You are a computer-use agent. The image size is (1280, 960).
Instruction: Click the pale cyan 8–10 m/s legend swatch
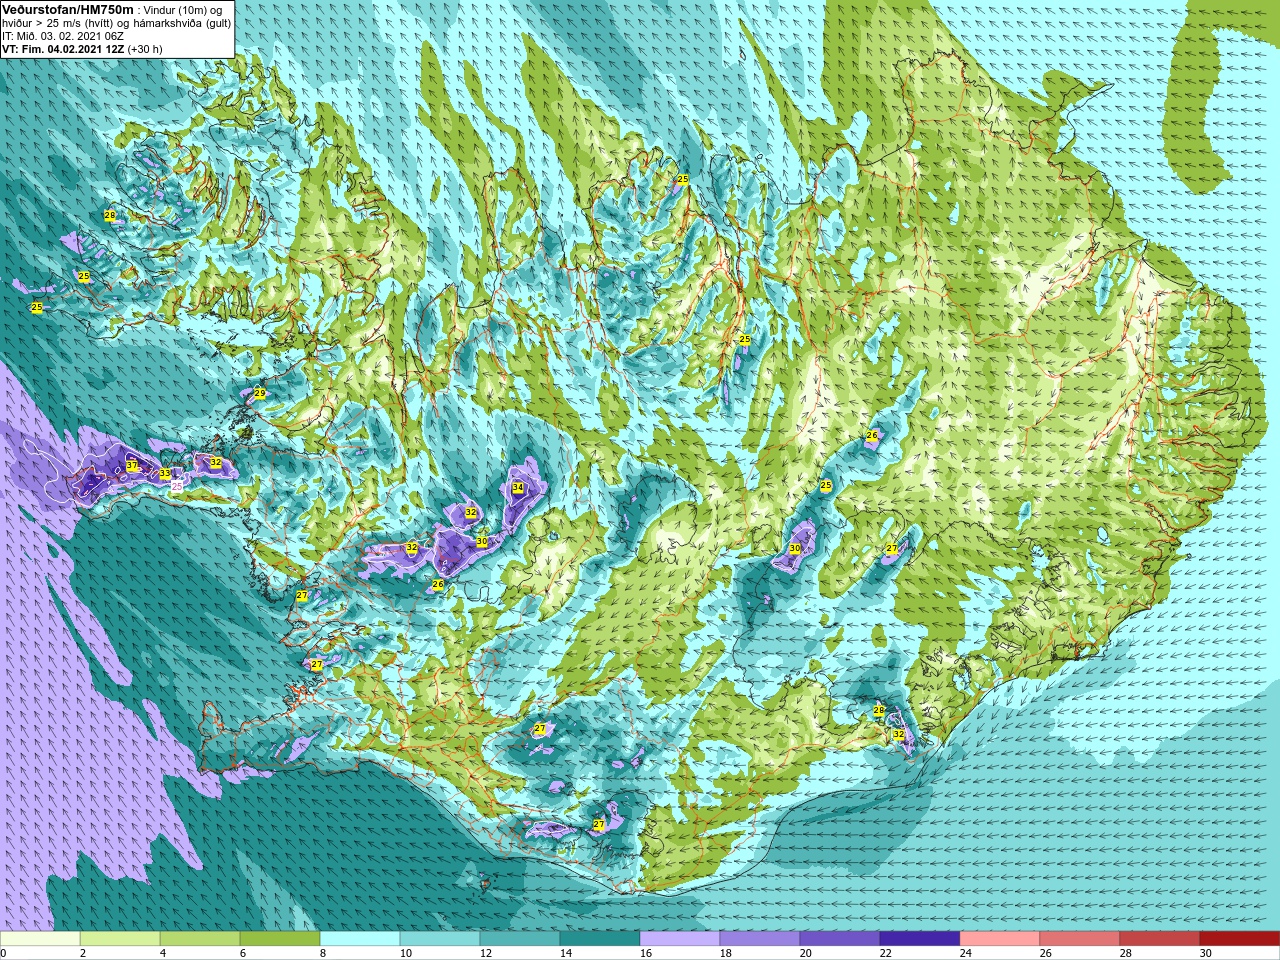[x=360, y=939]
